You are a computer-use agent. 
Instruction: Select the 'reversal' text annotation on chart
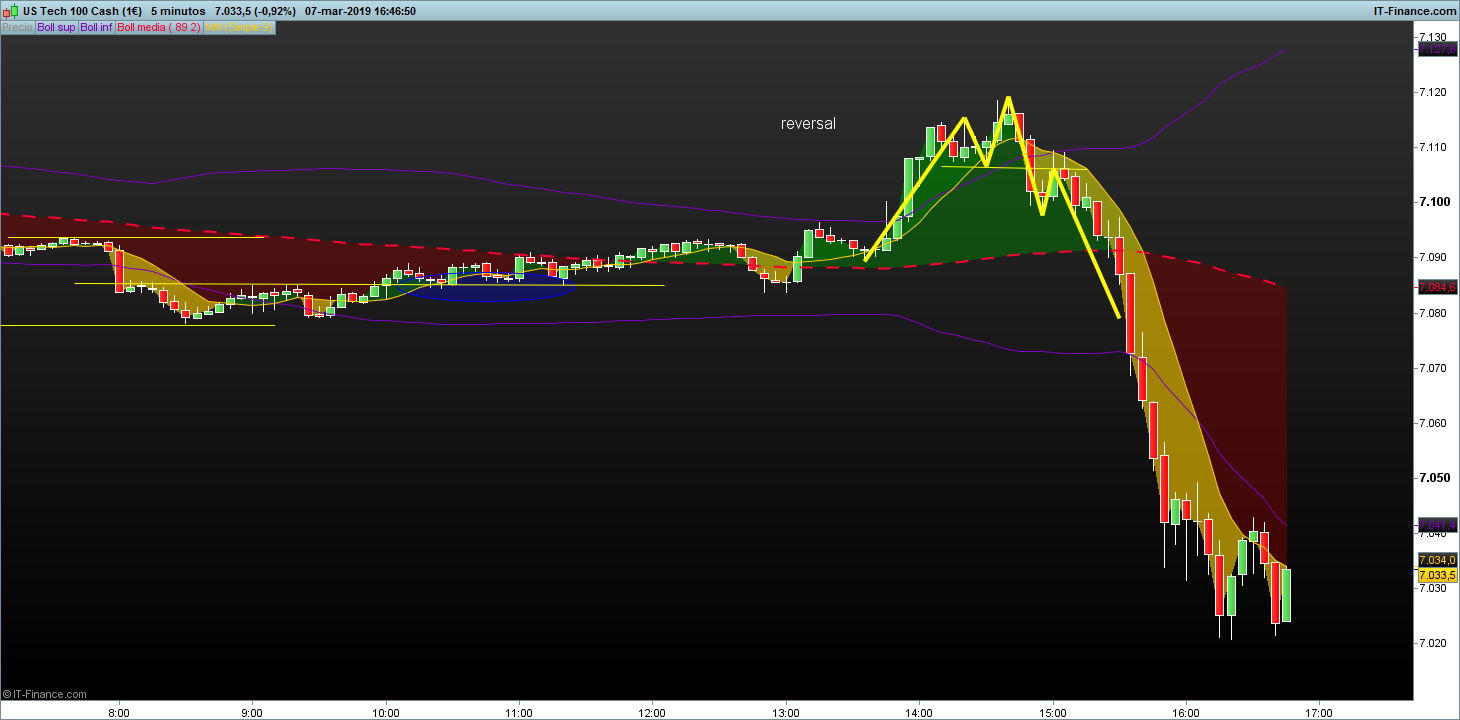pyautogui.click(x=808, y=124)
